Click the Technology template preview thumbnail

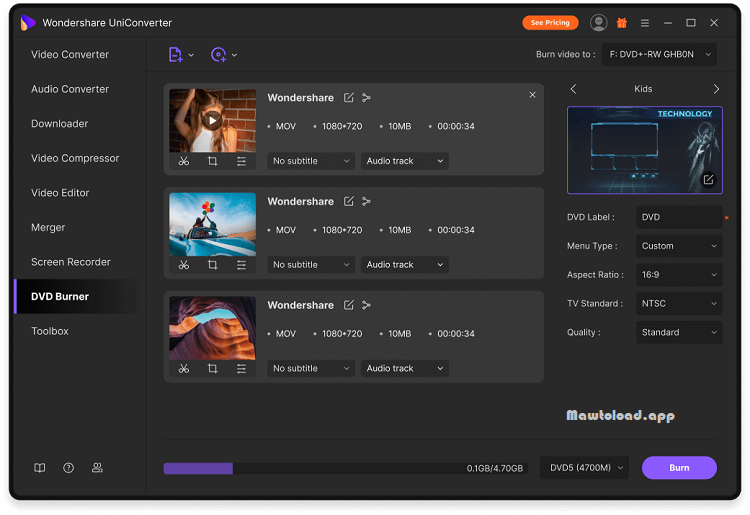pyautogui.click(x=645, y=150)
